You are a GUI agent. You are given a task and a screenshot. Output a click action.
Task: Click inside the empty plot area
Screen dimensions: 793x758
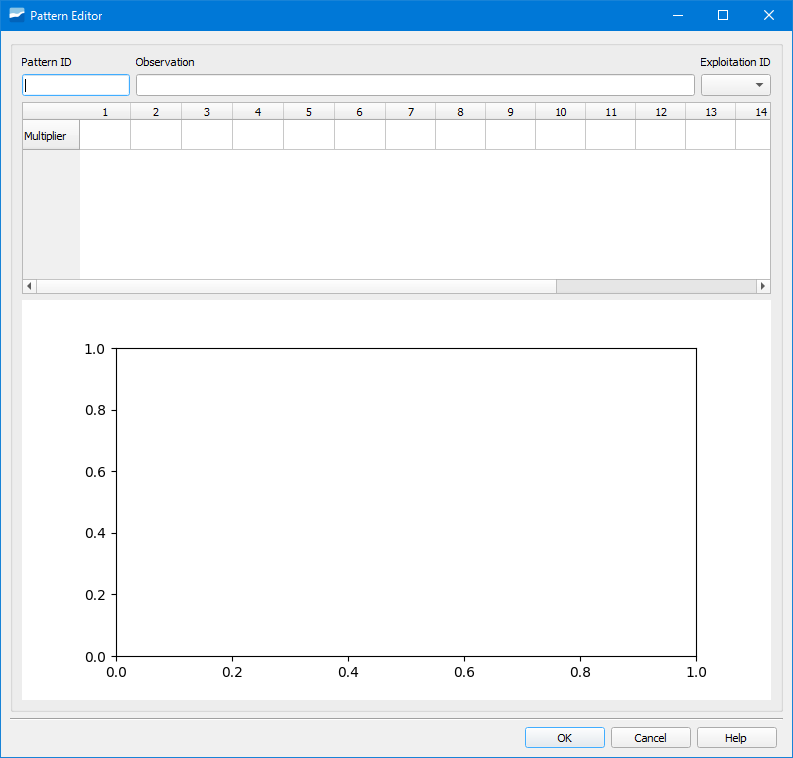406,502
